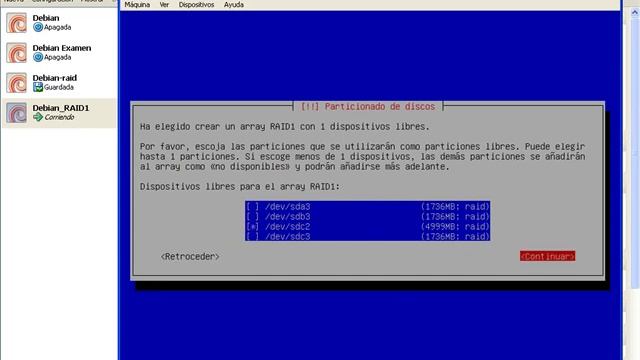Click the Guardada status text

(x=59, y=87)
